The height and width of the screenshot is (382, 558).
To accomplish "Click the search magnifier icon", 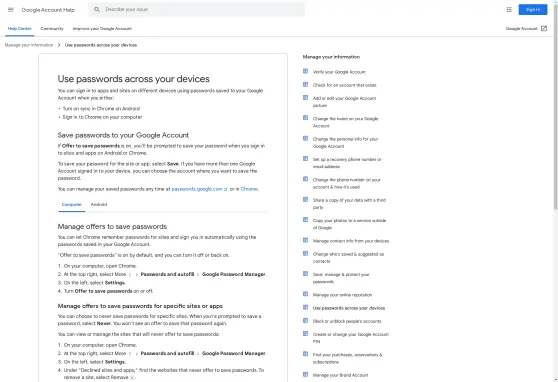I will [97, 10].
